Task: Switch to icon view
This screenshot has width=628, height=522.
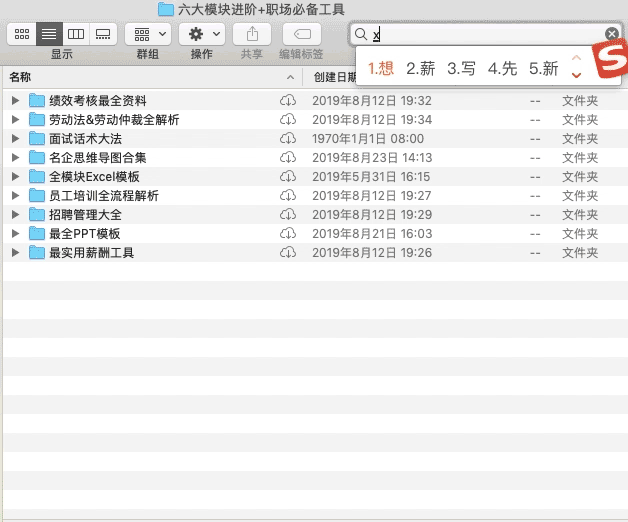Action: 22,34
